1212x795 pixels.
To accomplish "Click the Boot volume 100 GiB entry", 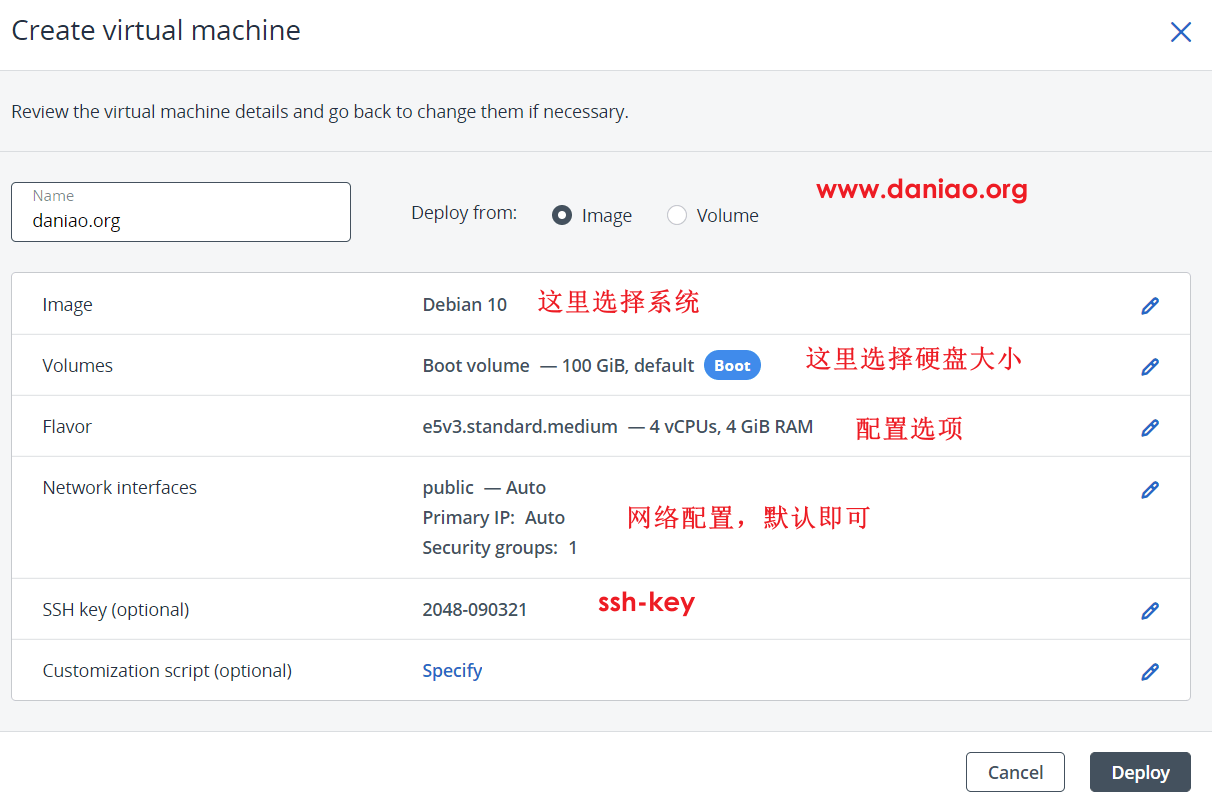I will [558, 366].
